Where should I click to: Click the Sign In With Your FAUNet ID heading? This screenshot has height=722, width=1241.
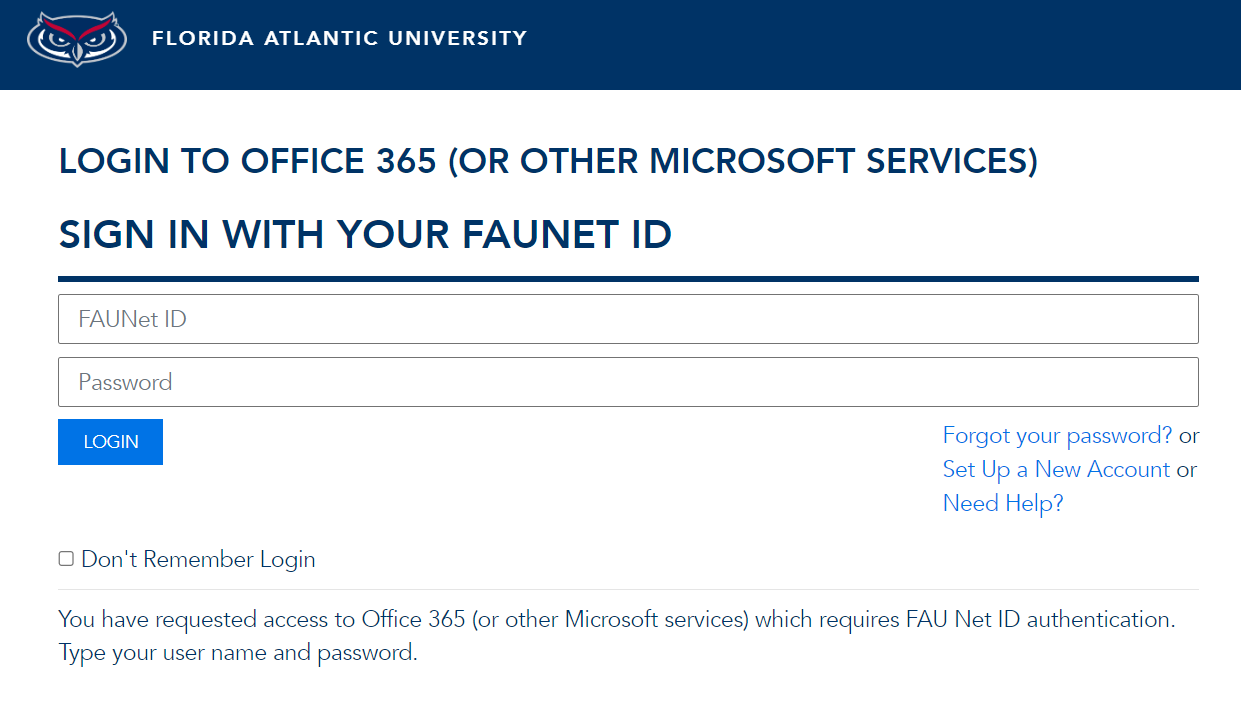[x=365, y=235]
